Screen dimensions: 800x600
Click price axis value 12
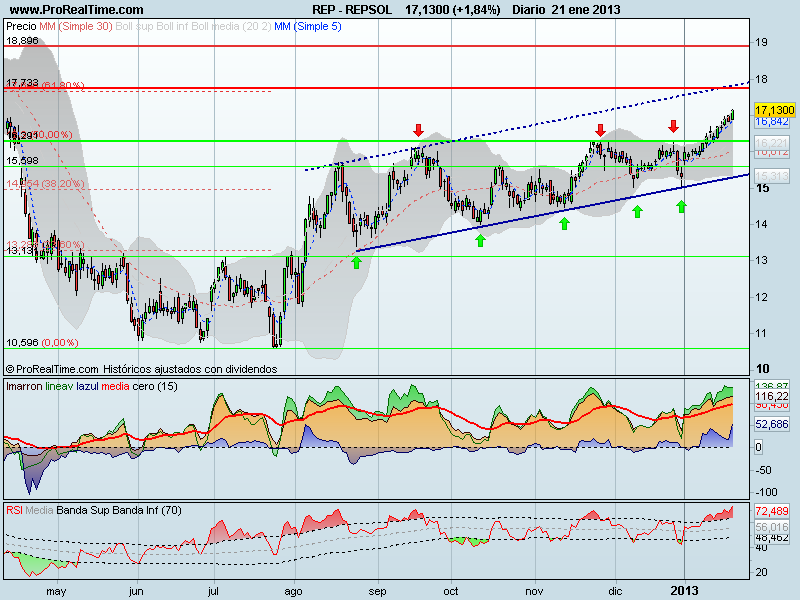(x=761, y=297)
